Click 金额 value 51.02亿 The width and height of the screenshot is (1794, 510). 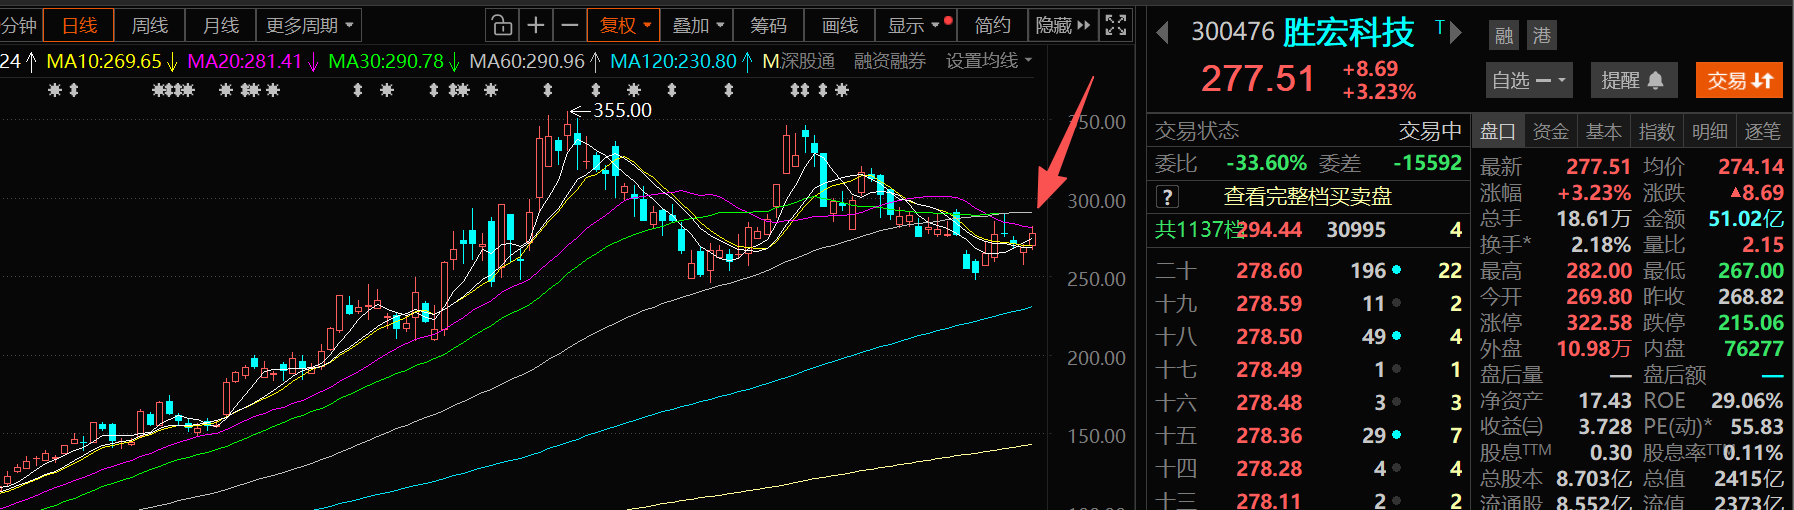point(1745,219)
